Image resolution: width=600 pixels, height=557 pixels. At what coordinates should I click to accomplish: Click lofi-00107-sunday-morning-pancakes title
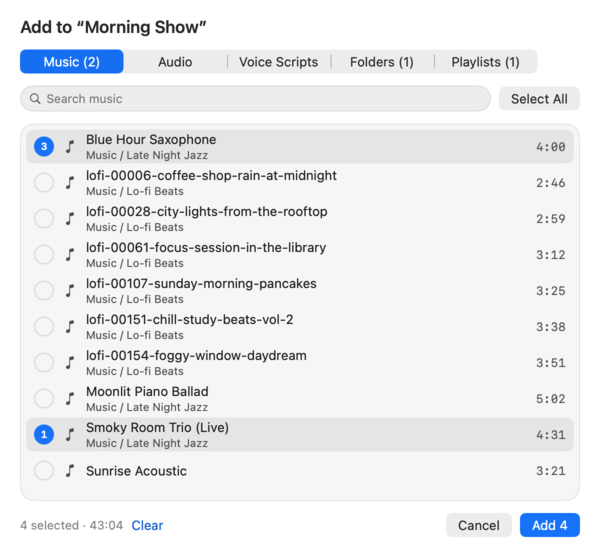[201, 283]
